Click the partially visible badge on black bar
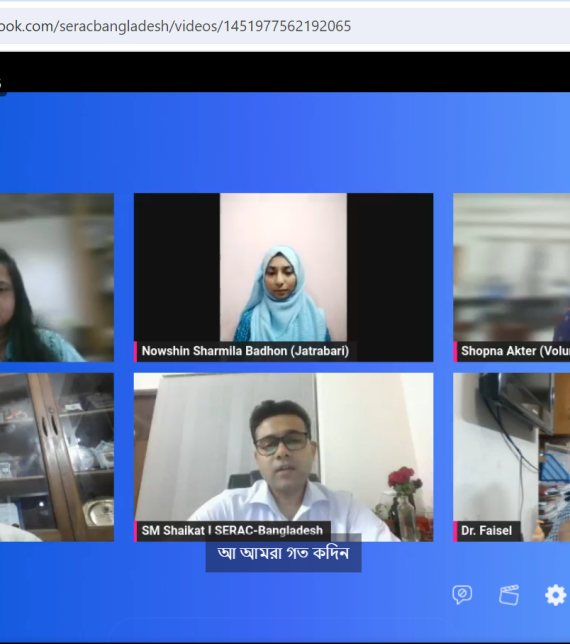The image size is (570, 644). coord(2,84)
